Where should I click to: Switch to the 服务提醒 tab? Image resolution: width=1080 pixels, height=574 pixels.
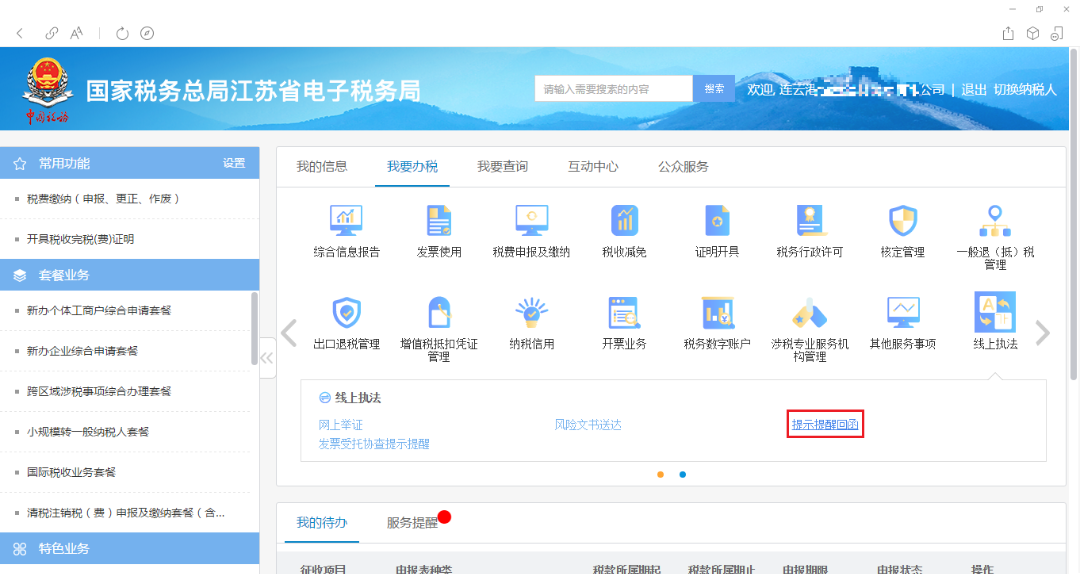click(x=412, y=522)
